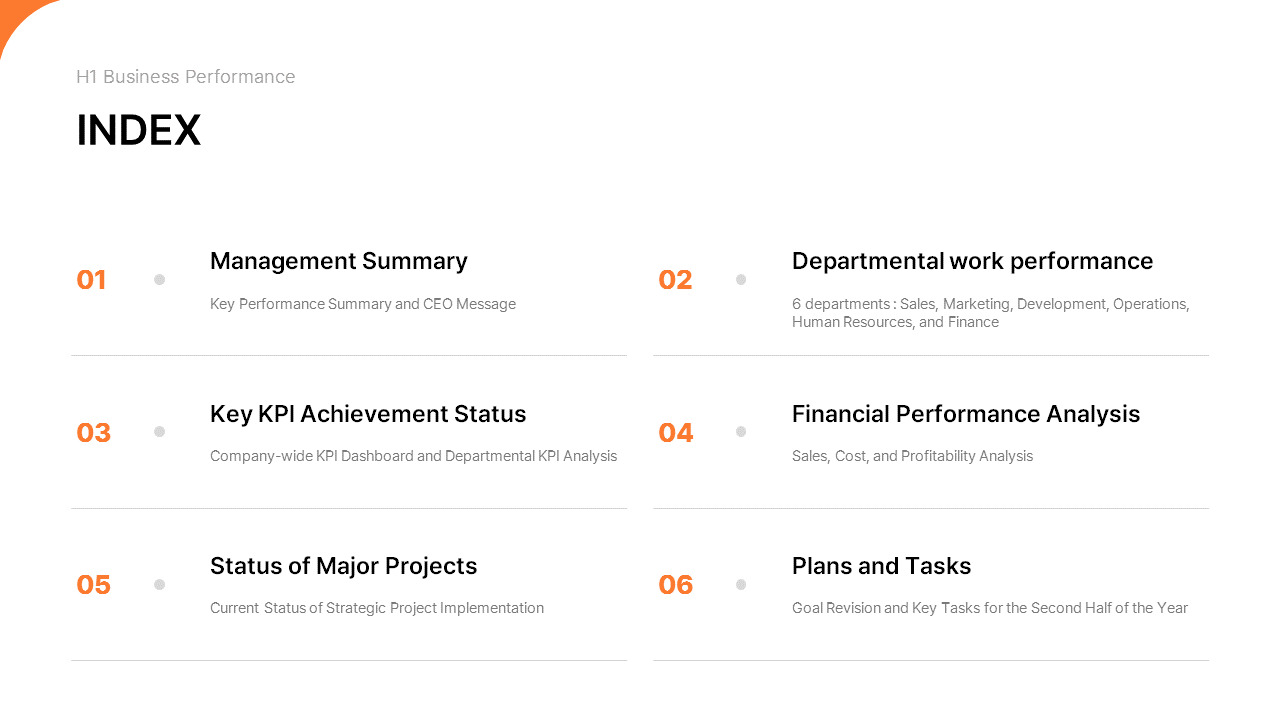Select Key Performance Summary and CEO Message text
This screenshot has height=720, width=1280.
[x=363, y=304]
